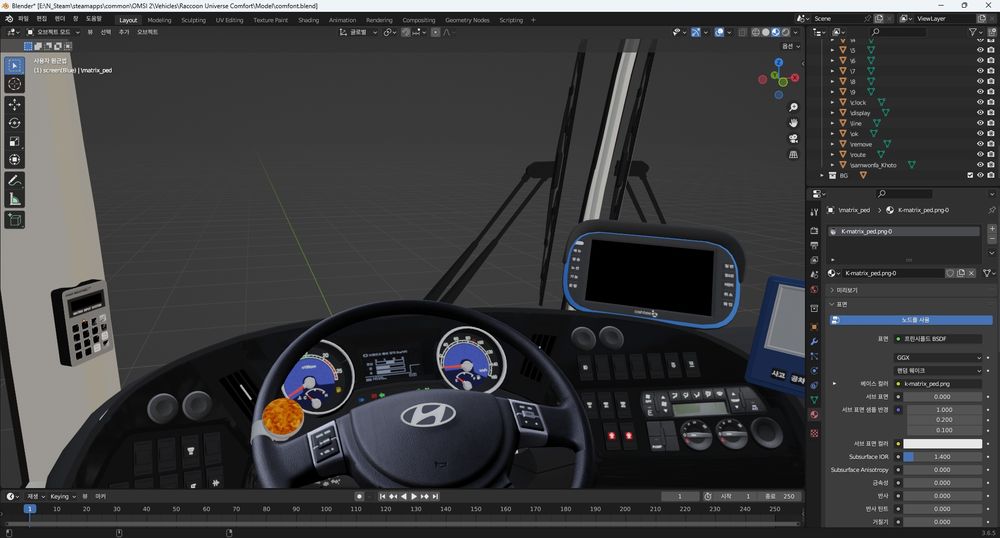The image size is (1000, 538).
Task: Click the viewport zoom magnifier icon
Action: [x=793, y=107]
